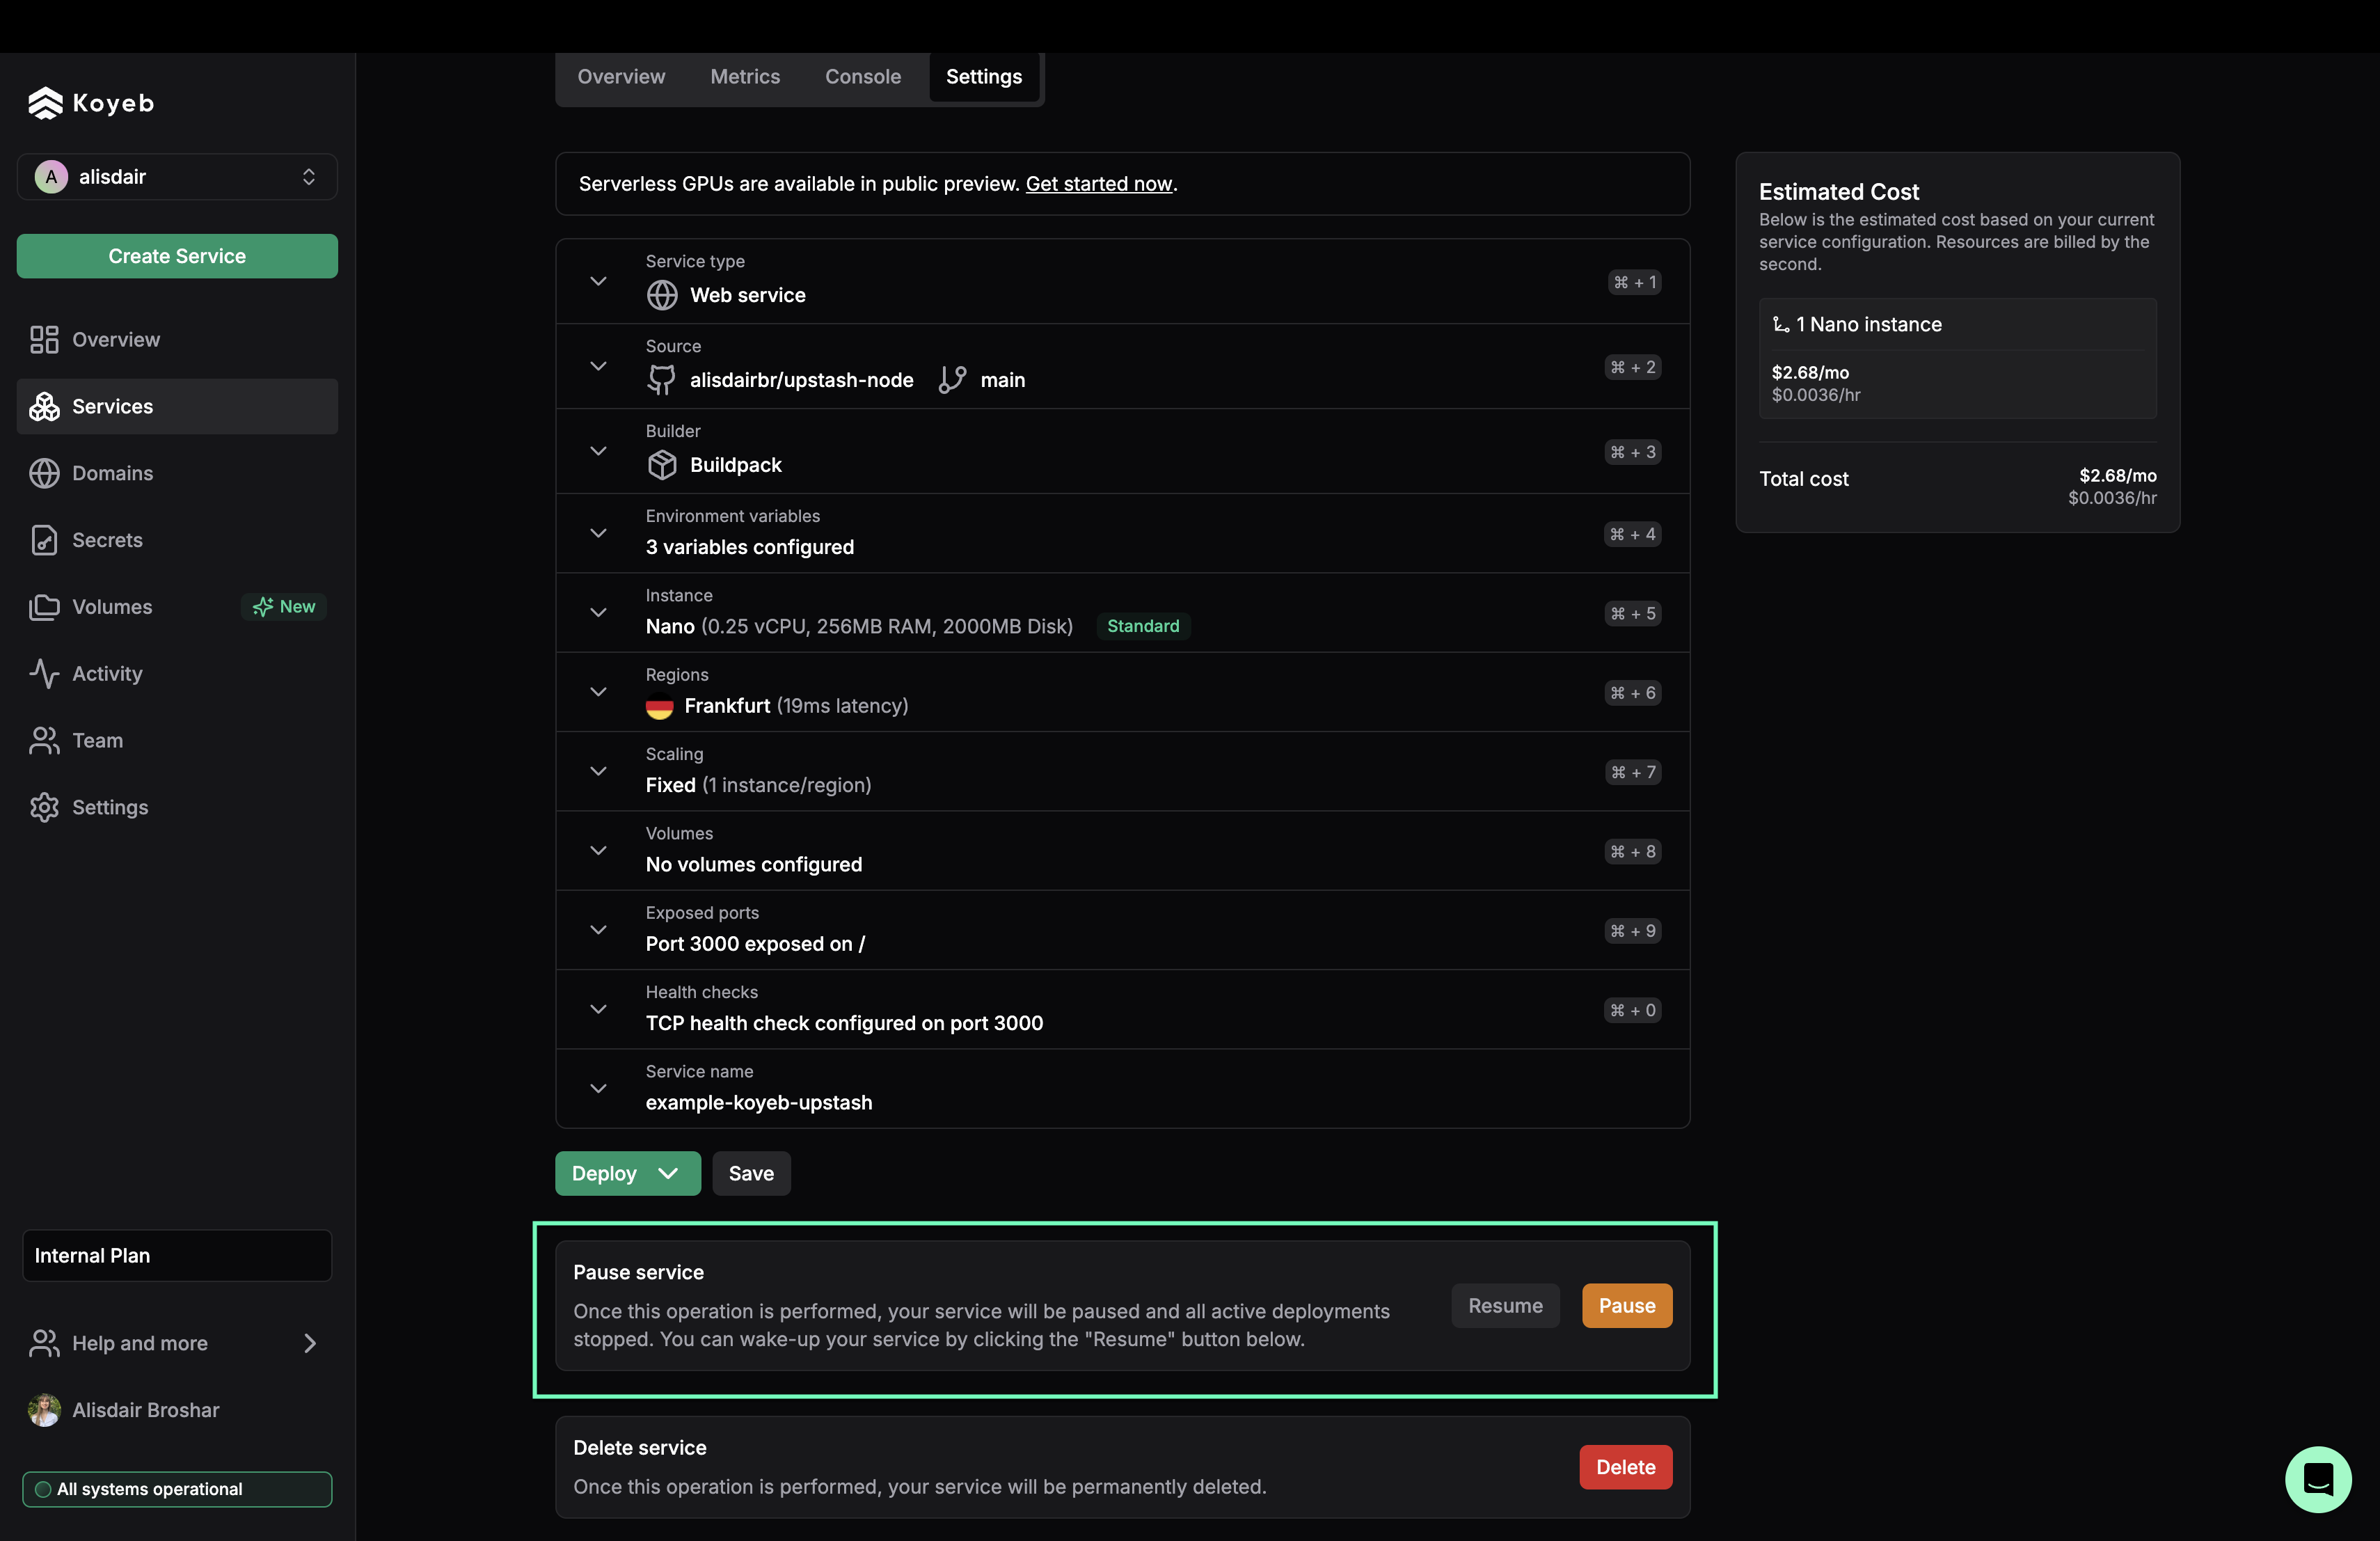
Task: Click Get started now serverless GPUs link
Action: (x=1098, y=182)
